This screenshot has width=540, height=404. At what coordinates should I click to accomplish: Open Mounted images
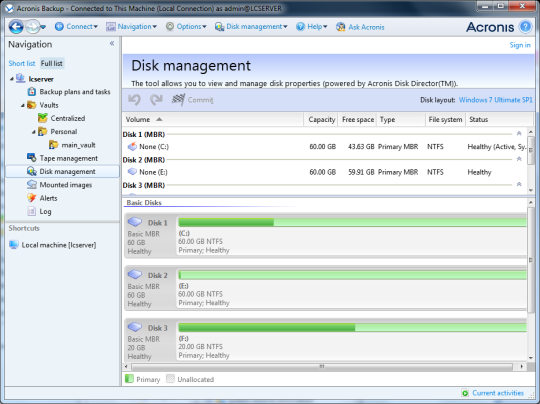tap(65, 185)
